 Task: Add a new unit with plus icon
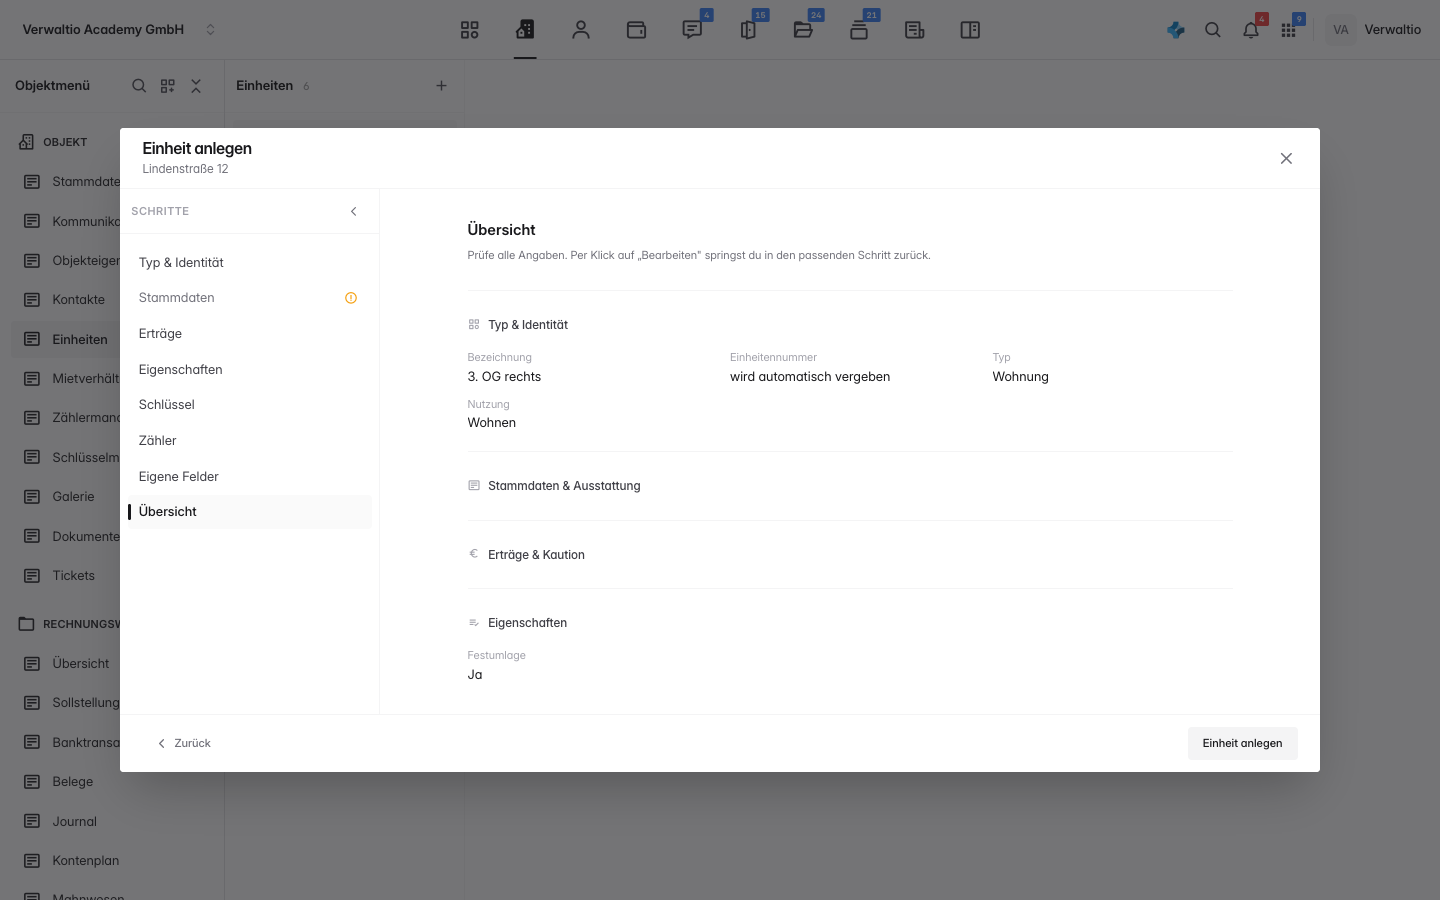click(x=441, y=86)
